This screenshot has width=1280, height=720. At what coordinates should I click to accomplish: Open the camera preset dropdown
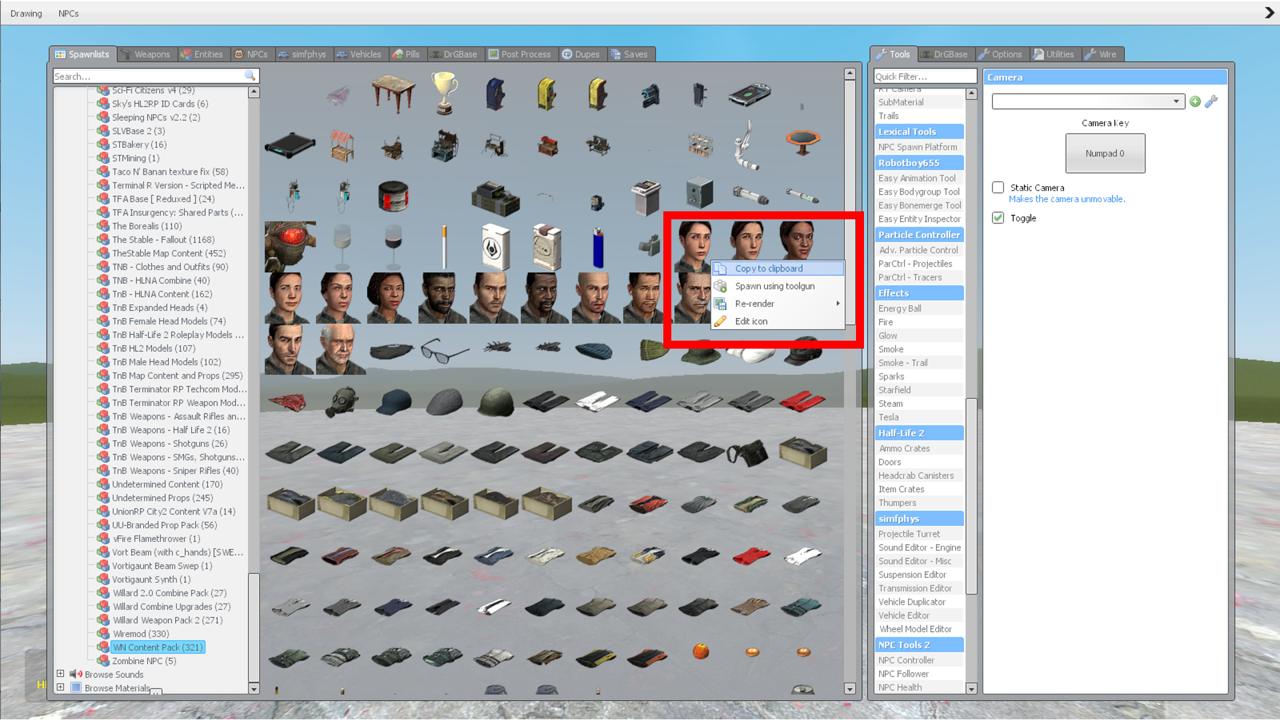(x=1088, y=102)
